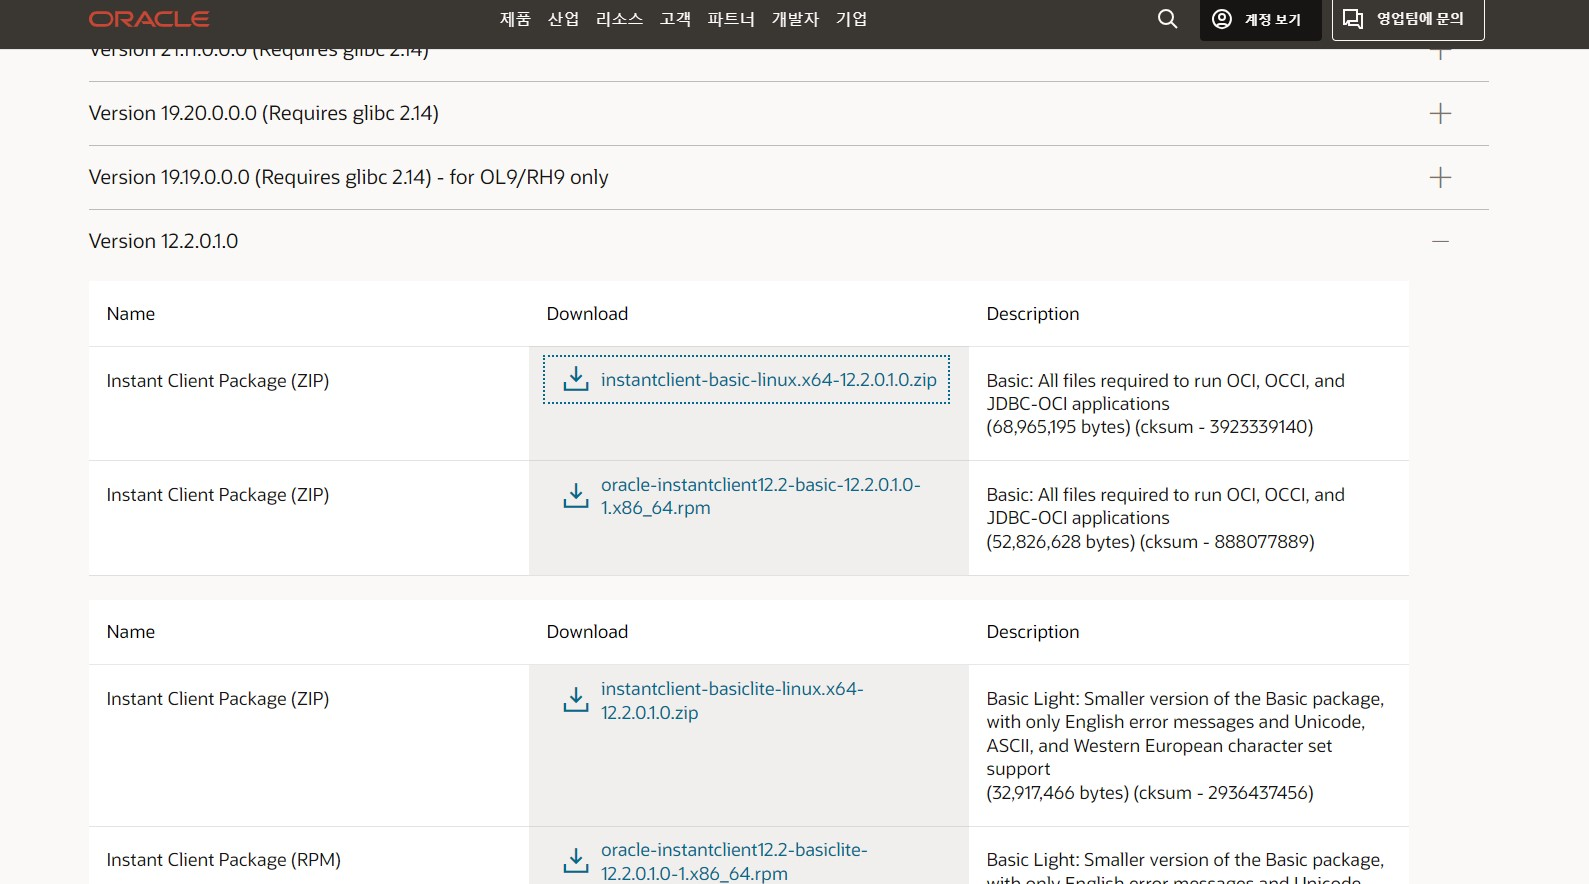Download instantclient-basiclite-linux.x64-12.2.0.1.0.zip link
The width and height of the screenshot is (1589, 884).
tap(732, 701)
